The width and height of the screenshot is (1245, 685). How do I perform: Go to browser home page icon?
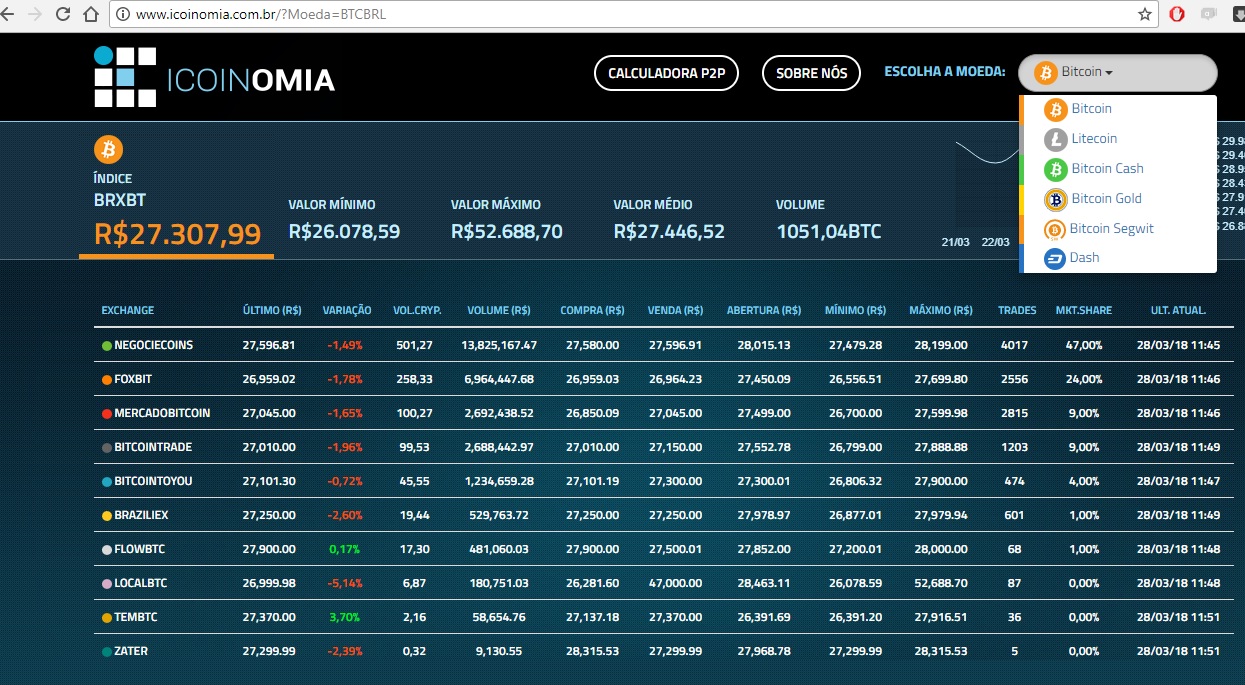coord(90,15)
